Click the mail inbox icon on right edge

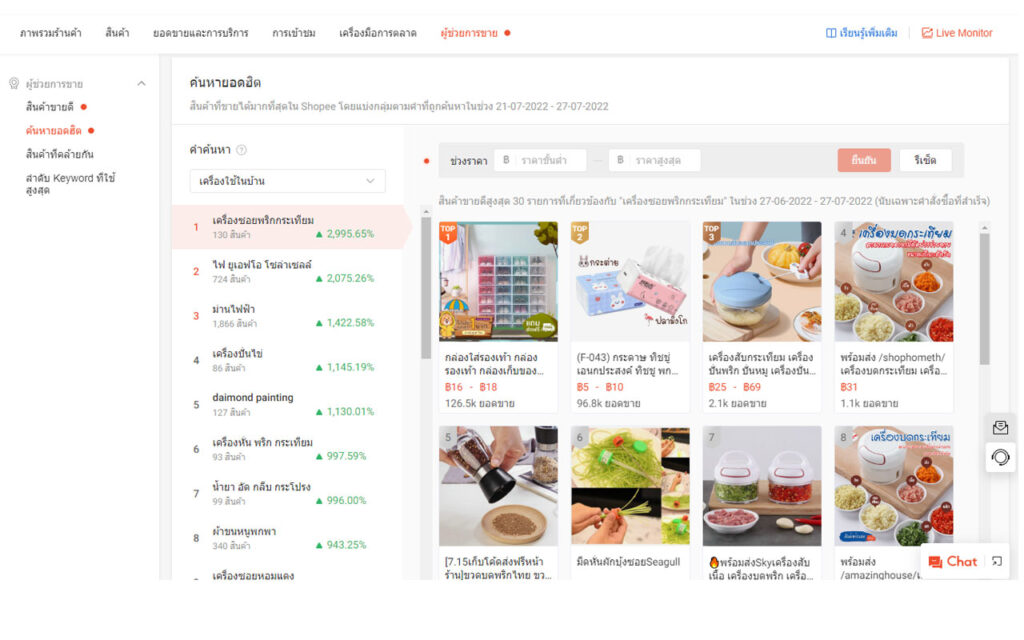coord(1000,427)
